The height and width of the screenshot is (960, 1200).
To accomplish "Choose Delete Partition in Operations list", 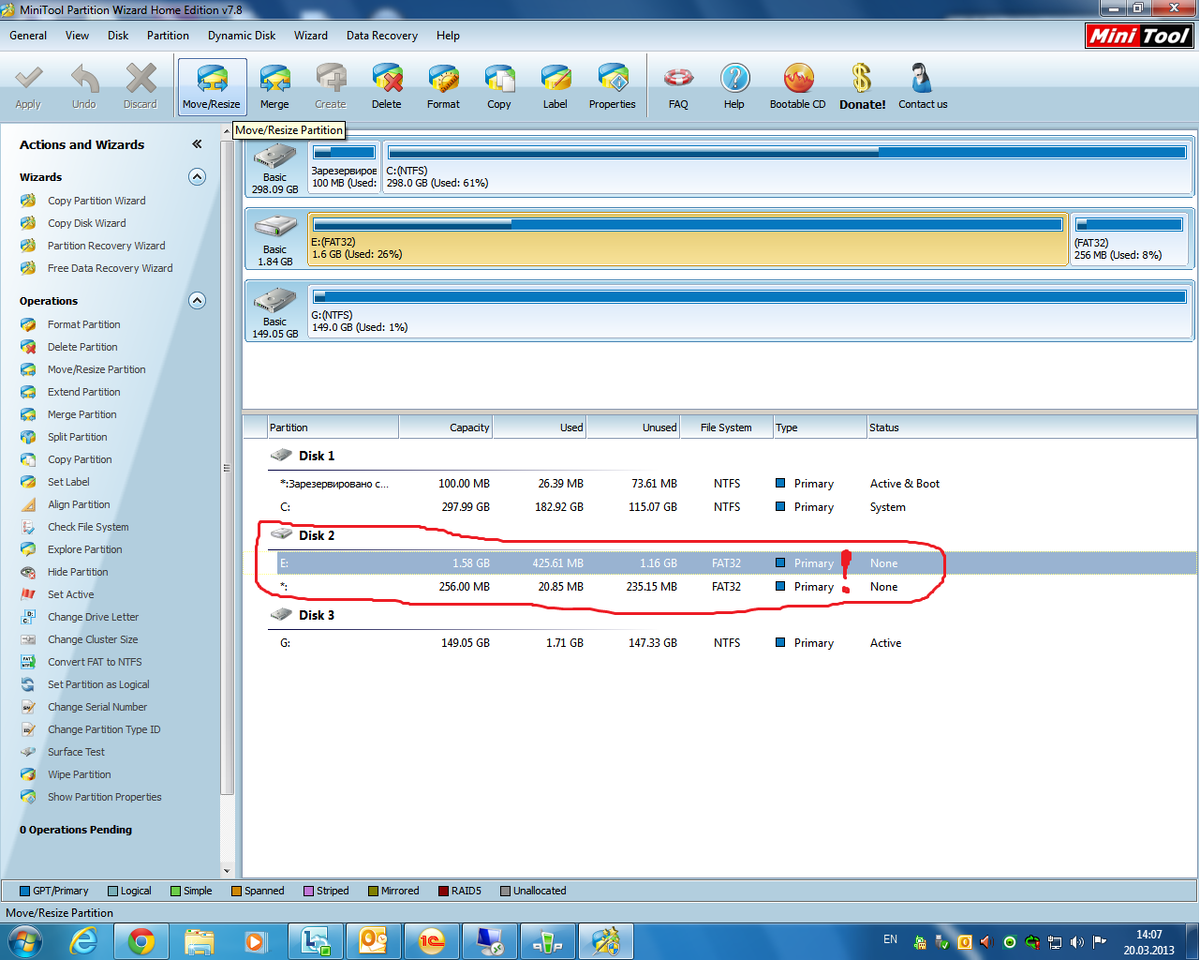I will pyautogui.click(x=83, y=347).
